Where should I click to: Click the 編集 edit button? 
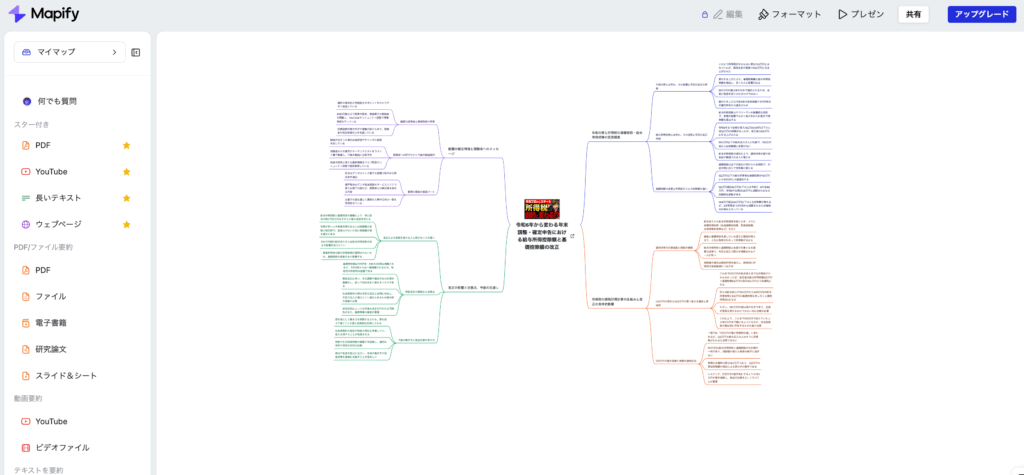coord(733,14)
